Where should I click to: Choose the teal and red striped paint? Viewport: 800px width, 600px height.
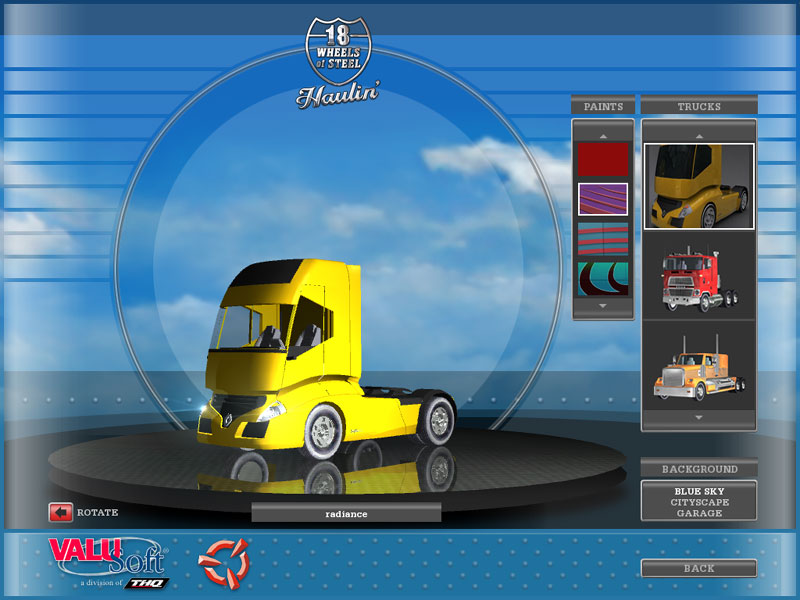(x=603, y=239)
